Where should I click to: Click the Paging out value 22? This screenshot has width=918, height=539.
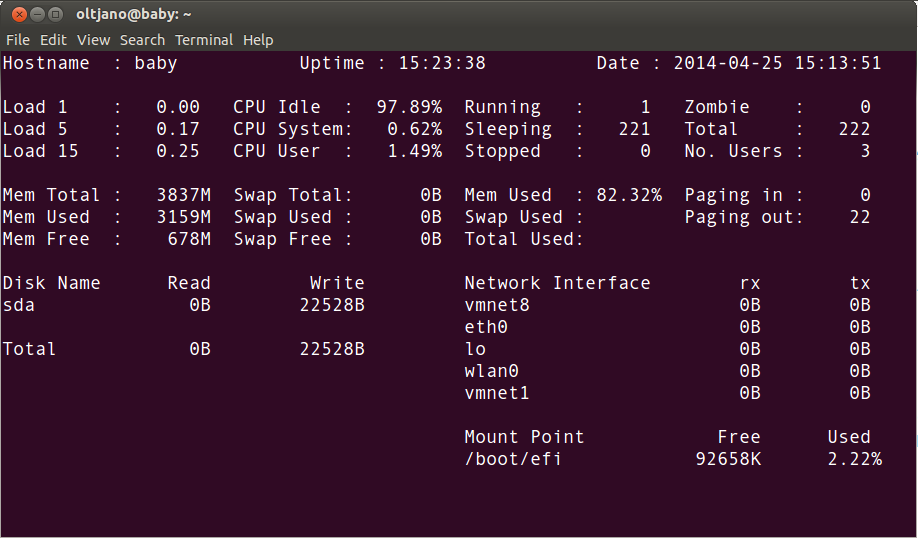(859, 217)
